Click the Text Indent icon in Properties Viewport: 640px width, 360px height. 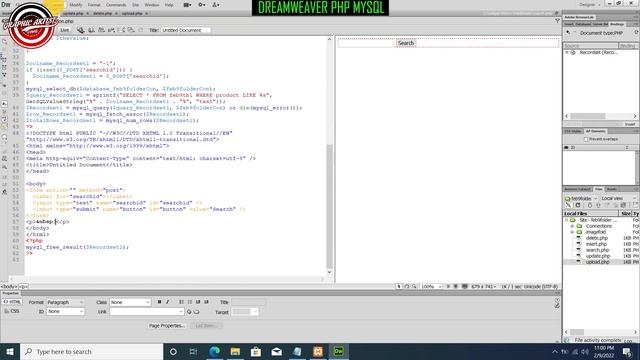(x=207, y=302)
